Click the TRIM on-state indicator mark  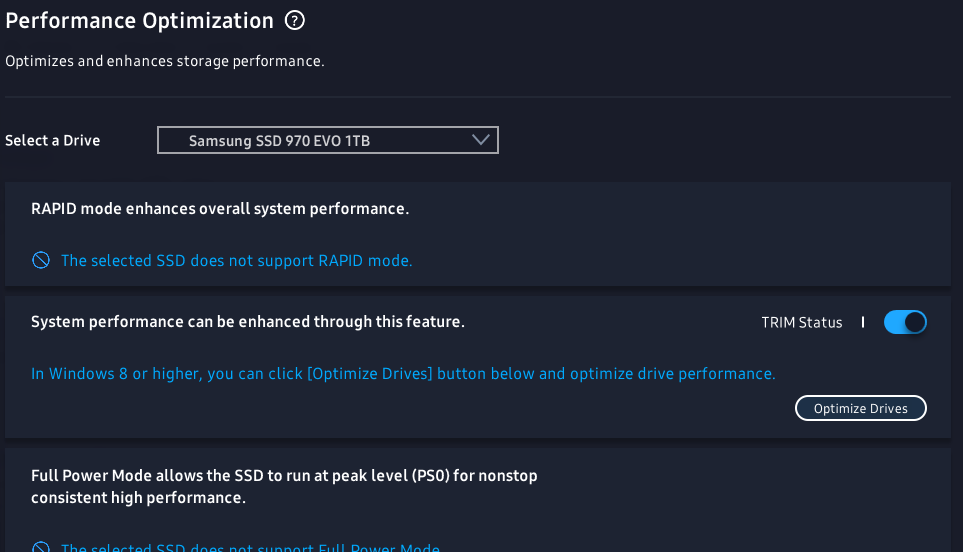[863, 322]
